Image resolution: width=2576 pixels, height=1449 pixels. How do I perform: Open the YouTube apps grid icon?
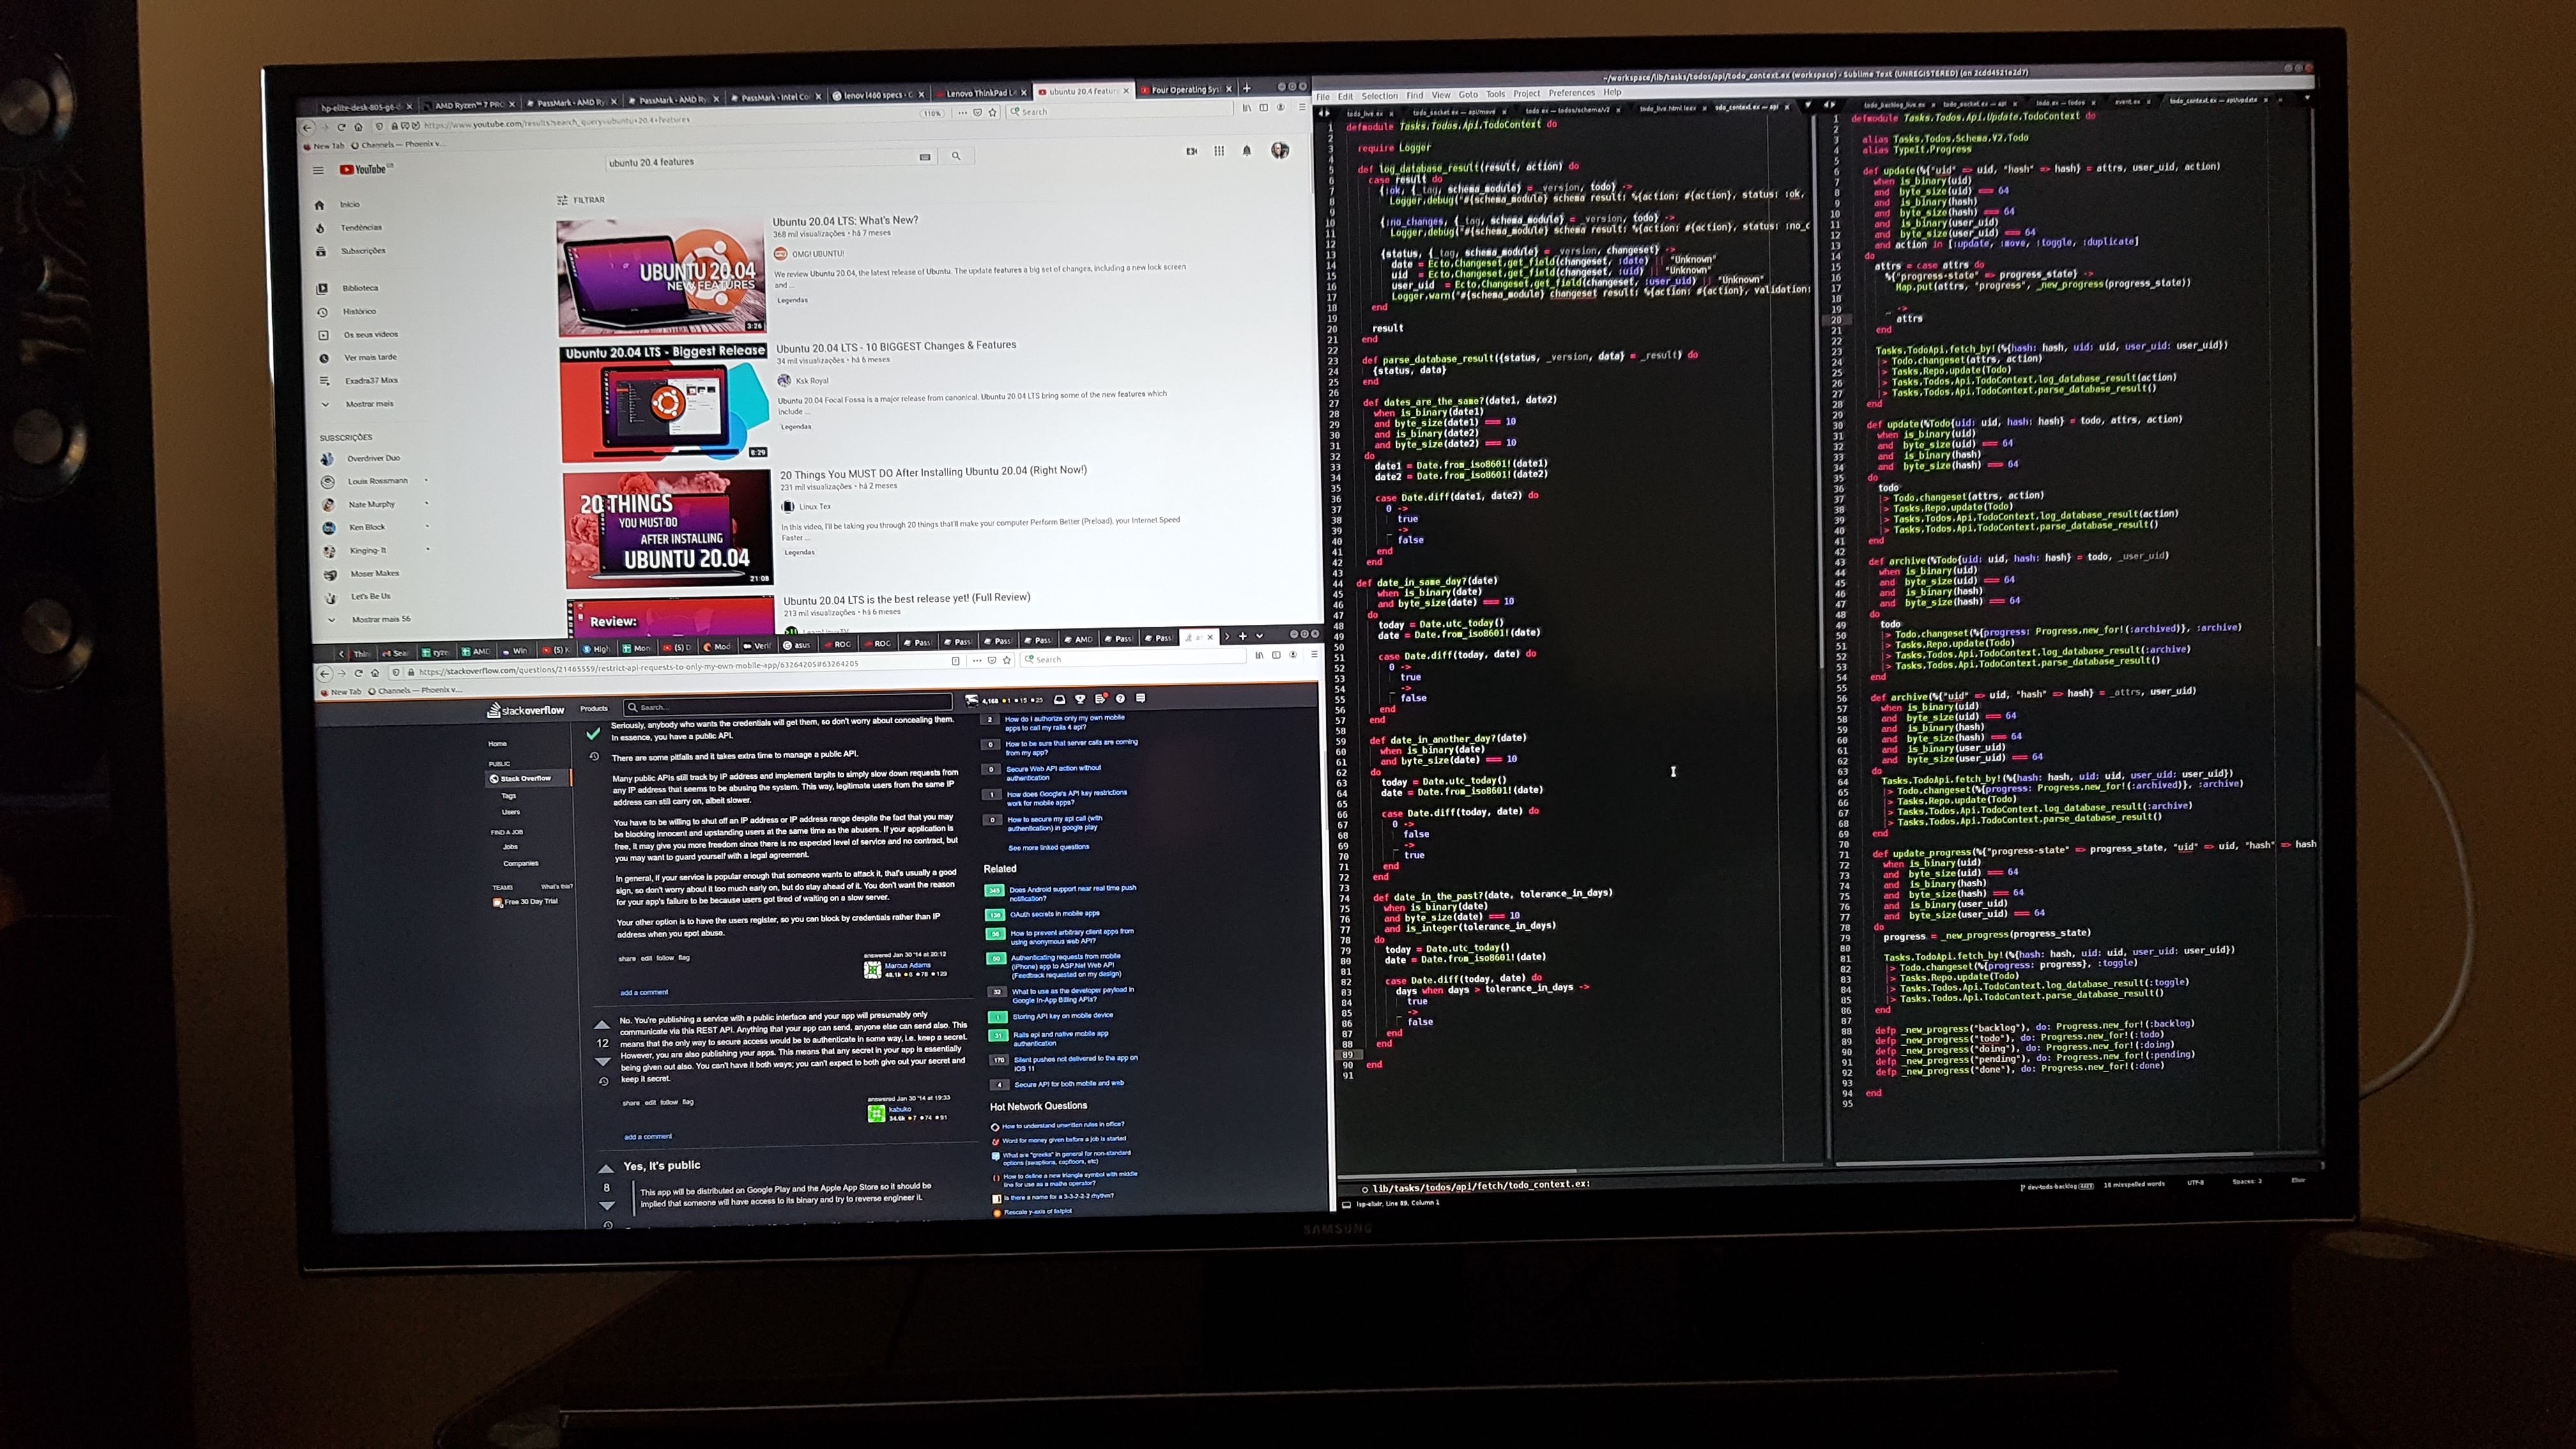pyautogui.click(x=1219, y=151)
